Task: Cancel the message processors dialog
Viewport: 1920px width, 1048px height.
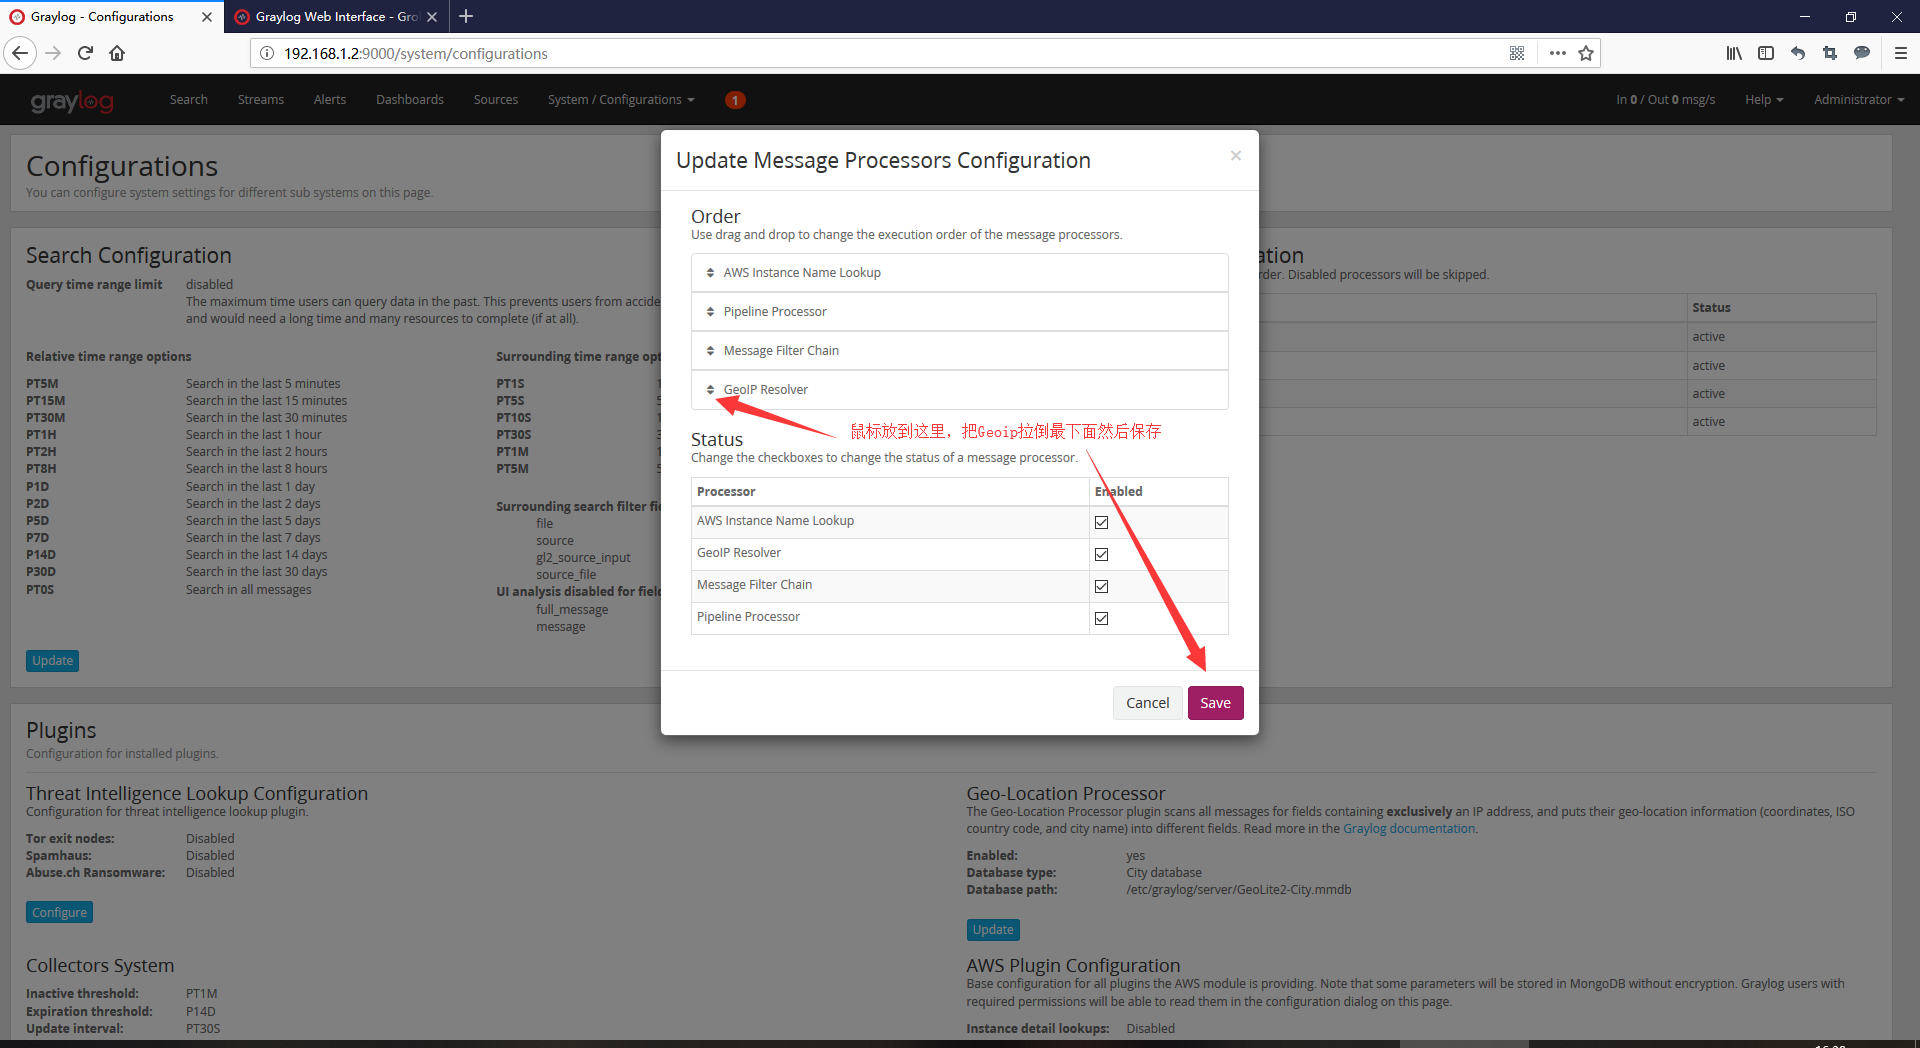Action: click(x=1147, y=703)
